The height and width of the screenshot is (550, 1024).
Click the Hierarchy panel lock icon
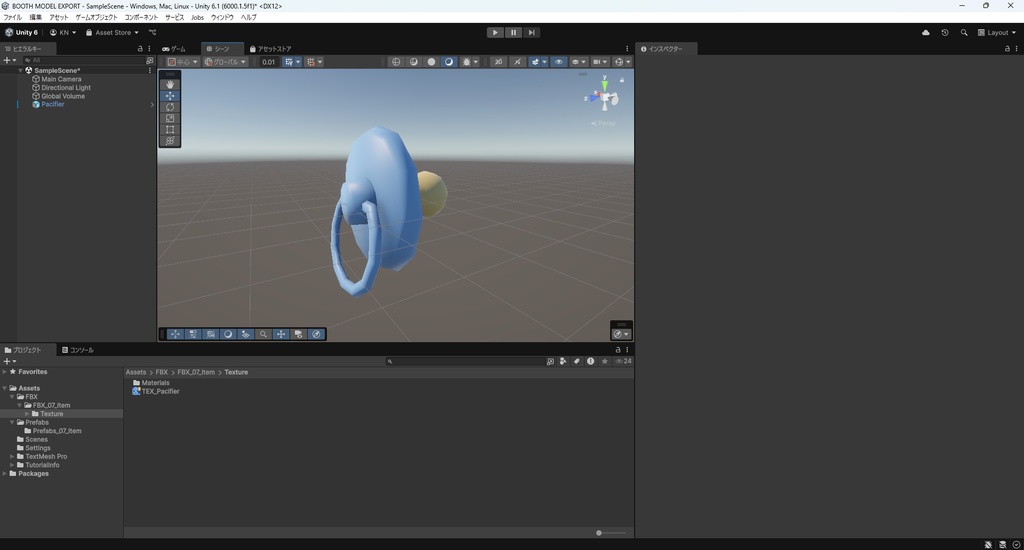coord(140,48)
